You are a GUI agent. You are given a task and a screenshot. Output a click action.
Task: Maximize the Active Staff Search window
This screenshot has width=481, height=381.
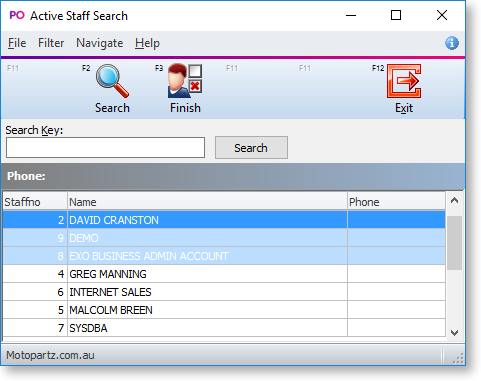pyautogui.click(x=396, y=15)
